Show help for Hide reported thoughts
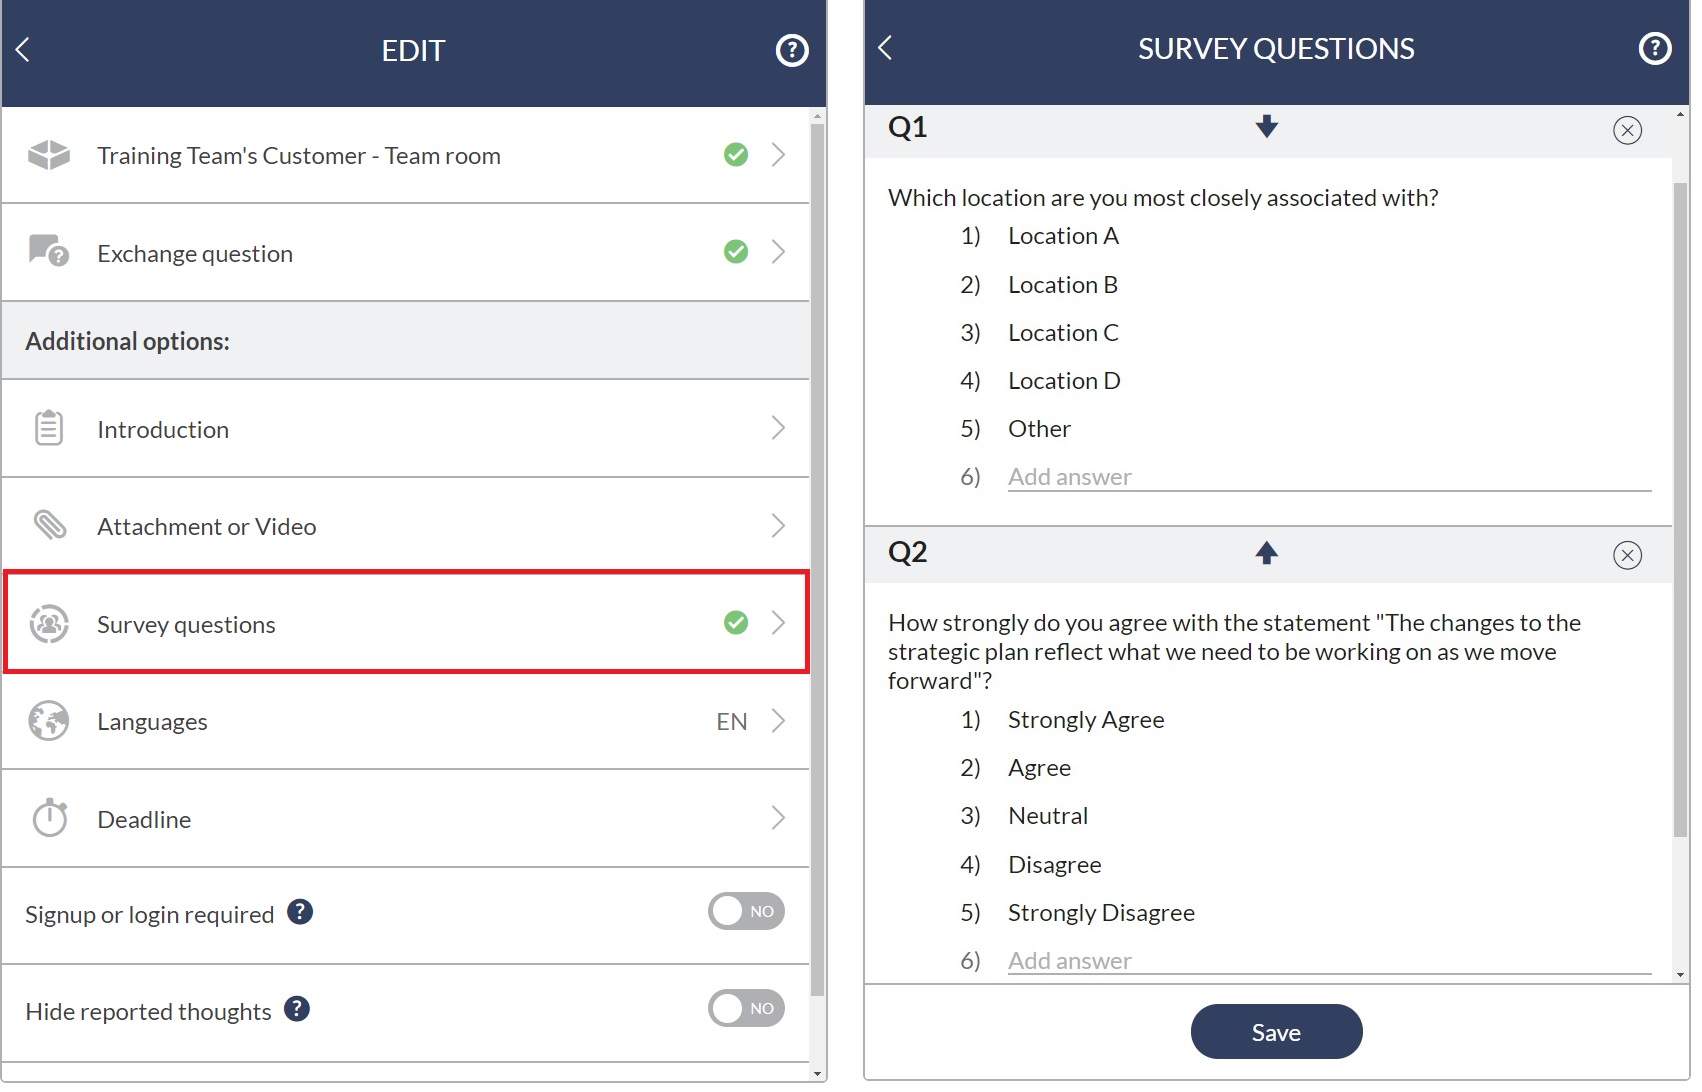Image resolution: width=1702 pixels, height=1092 pixels. pos(297,1009)
